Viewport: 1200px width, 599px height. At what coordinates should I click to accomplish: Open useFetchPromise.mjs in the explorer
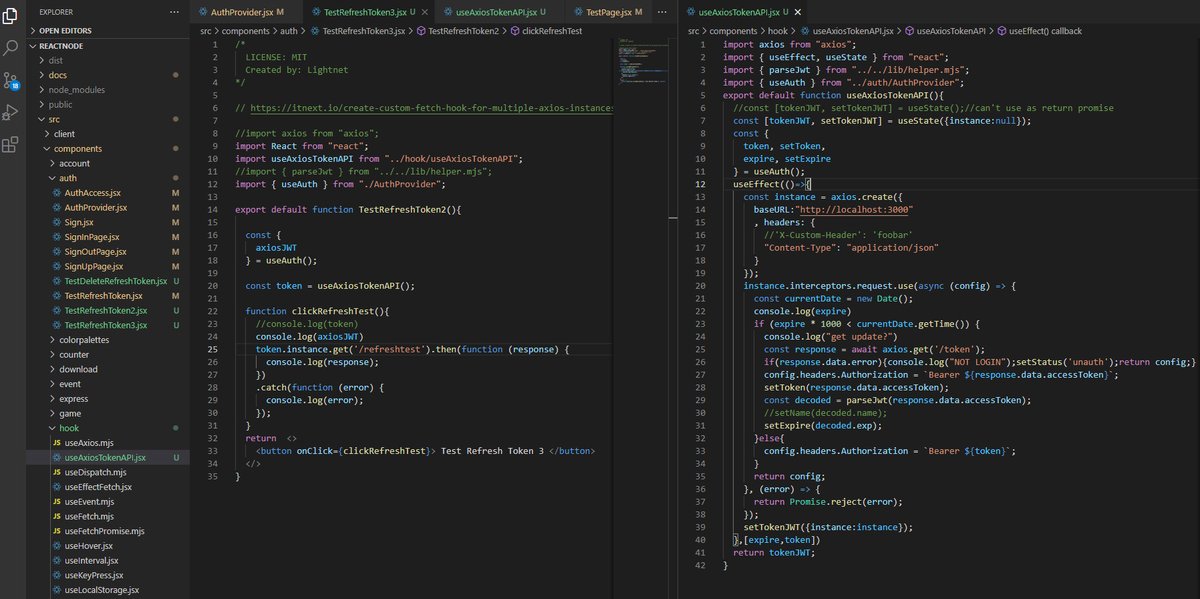pyautogui.click(x=108, y=531)
